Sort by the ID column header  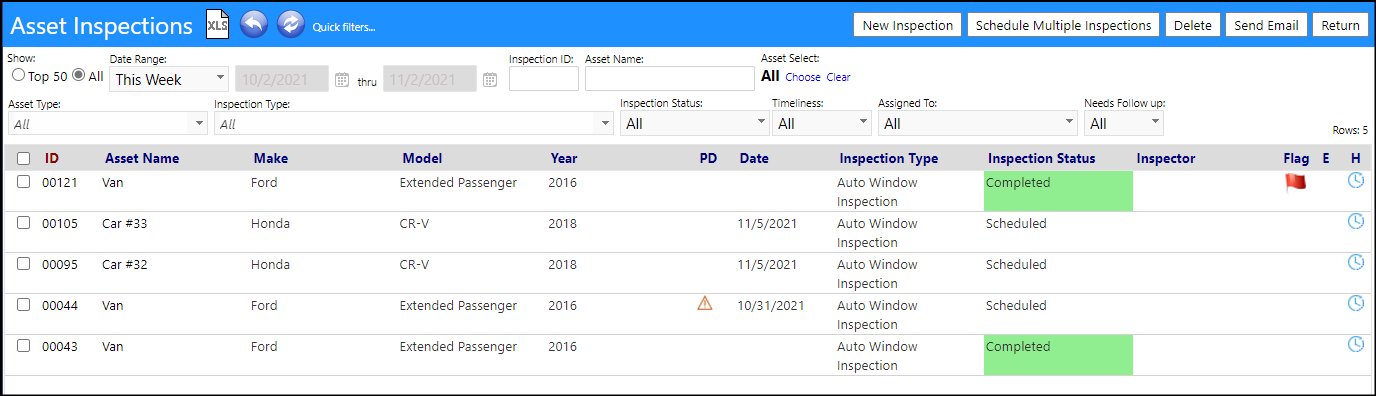(x=52, y=158)
